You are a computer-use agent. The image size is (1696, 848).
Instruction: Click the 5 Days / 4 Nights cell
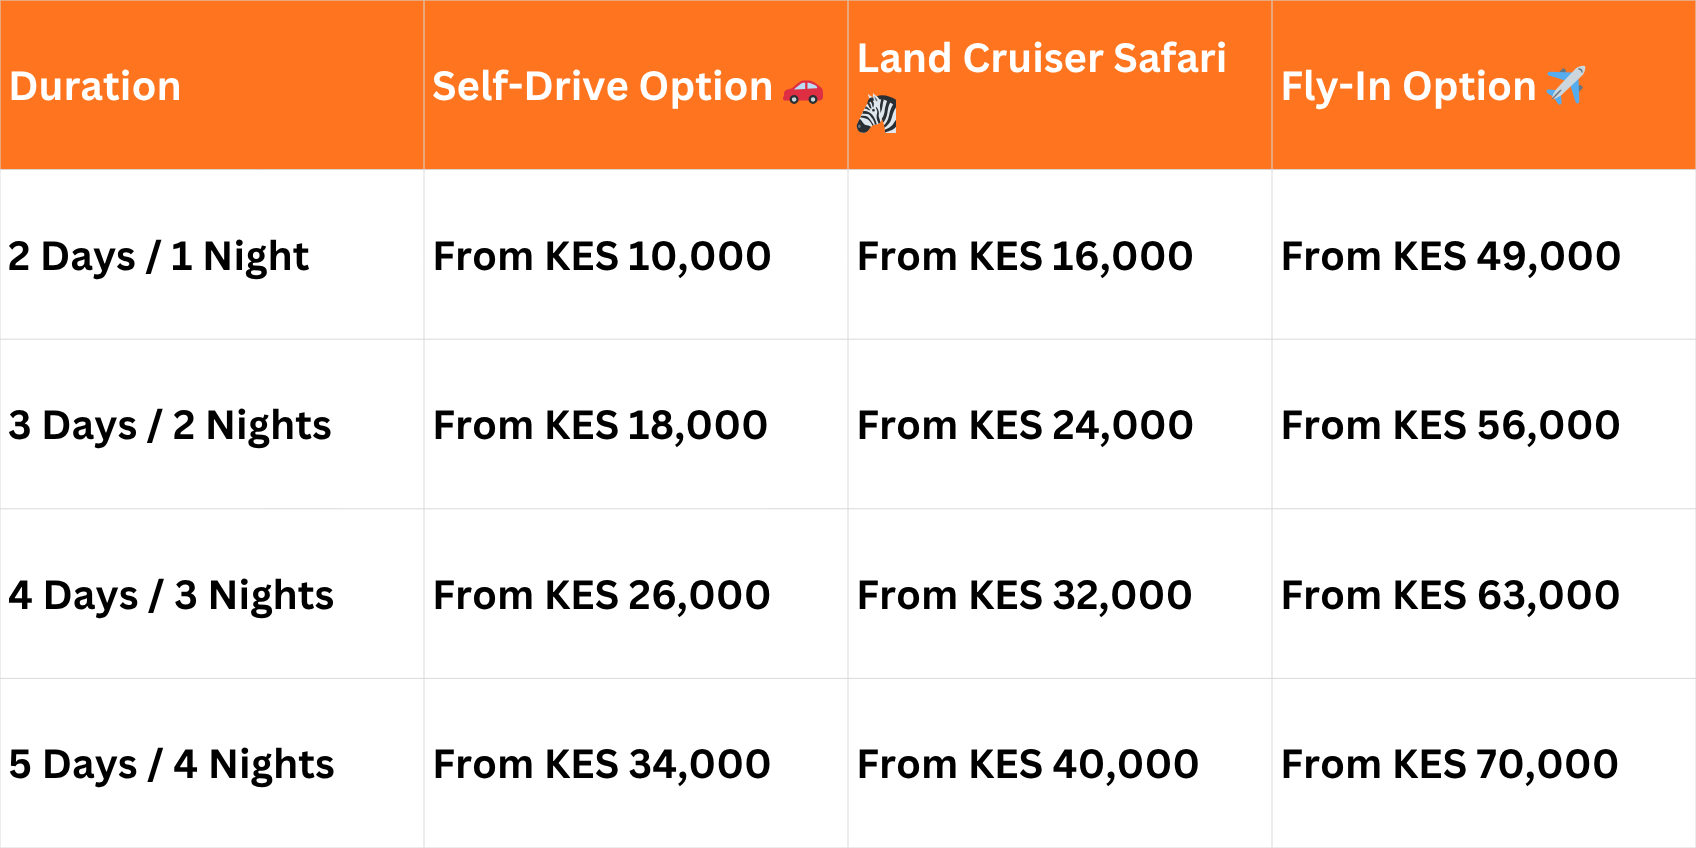171,765
